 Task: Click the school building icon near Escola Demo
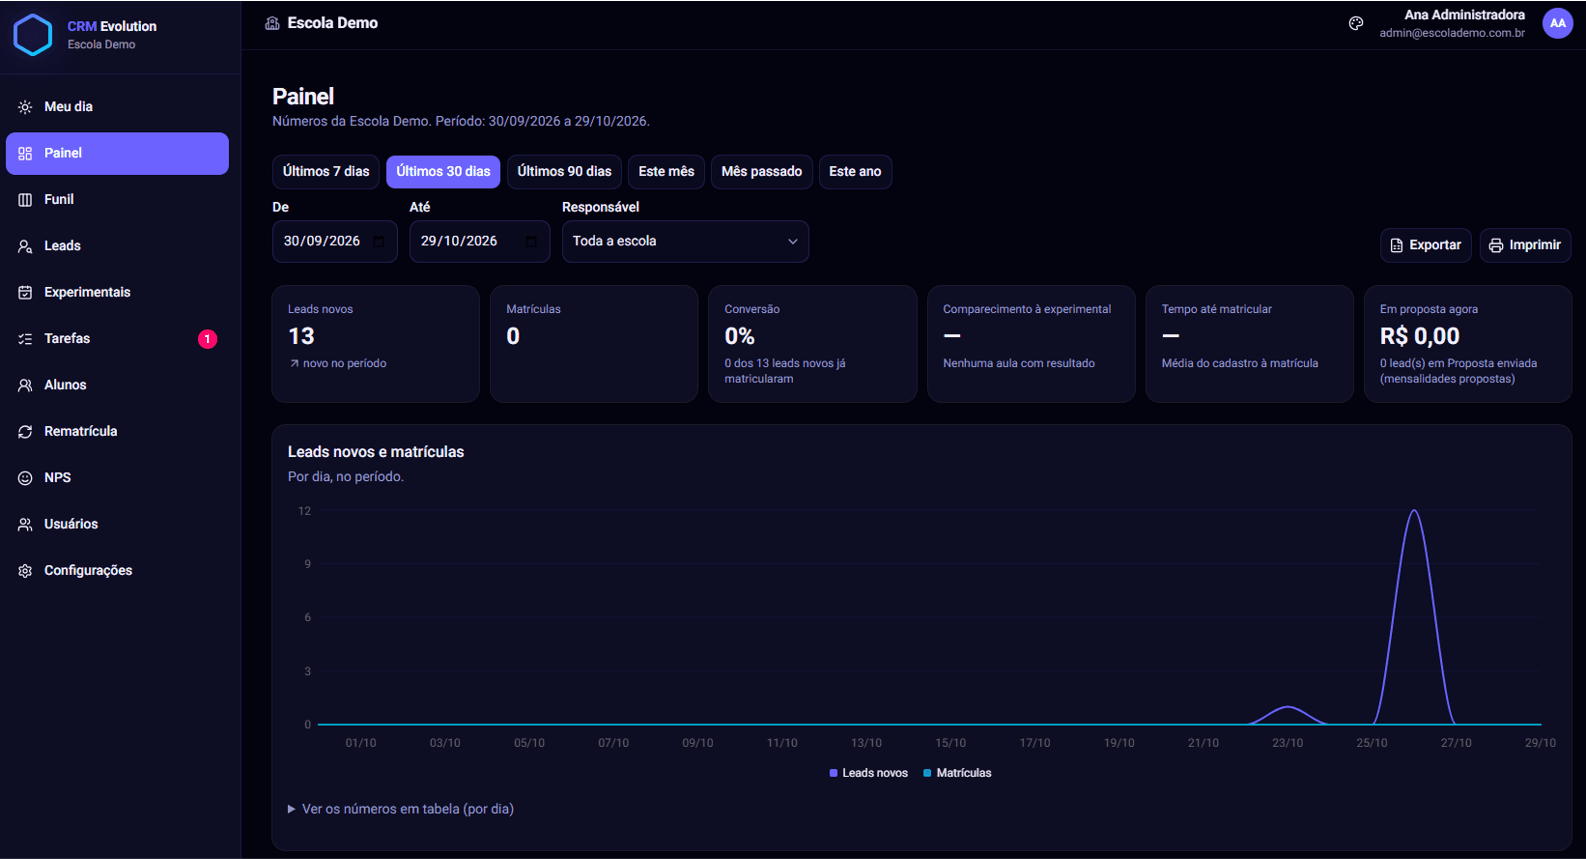point(272,23)
